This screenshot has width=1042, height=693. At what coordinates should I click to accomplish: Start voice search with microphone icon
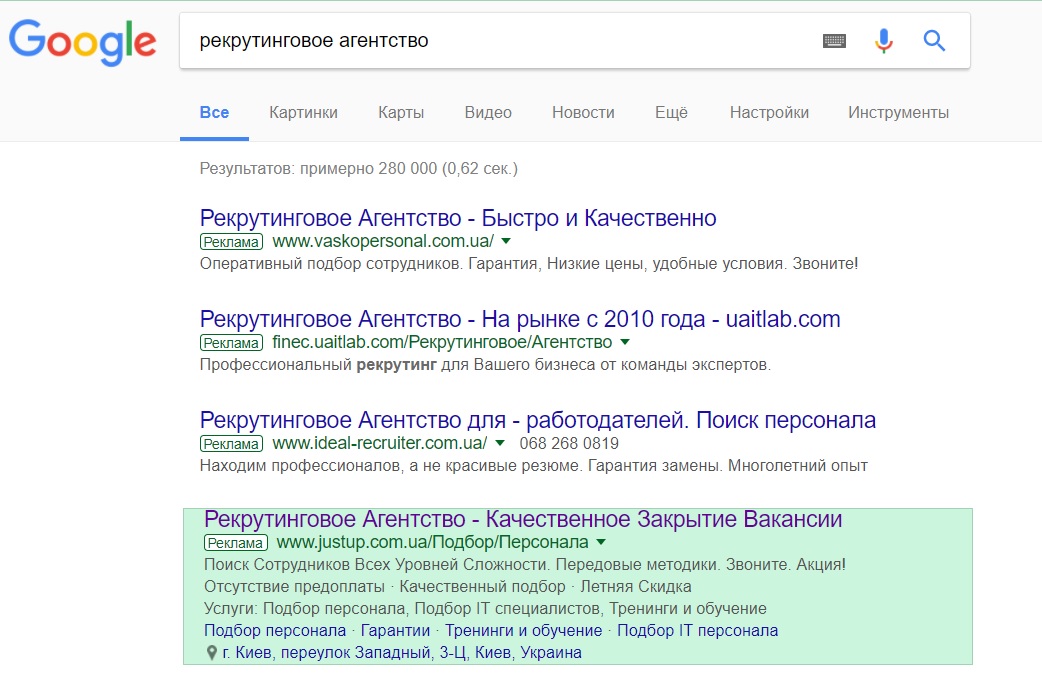tap(883, 41)
